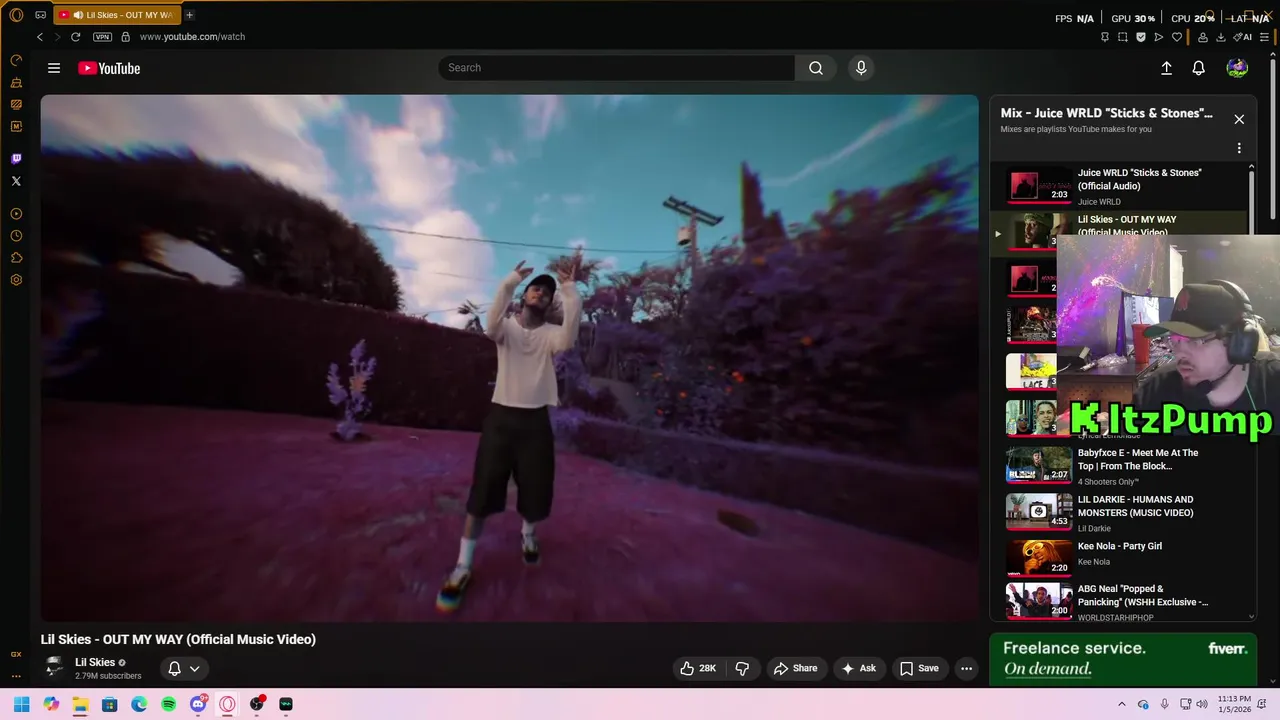Click the Share button under the video
This screenshot has height=720, width=1280.
(x=795, y=668)
